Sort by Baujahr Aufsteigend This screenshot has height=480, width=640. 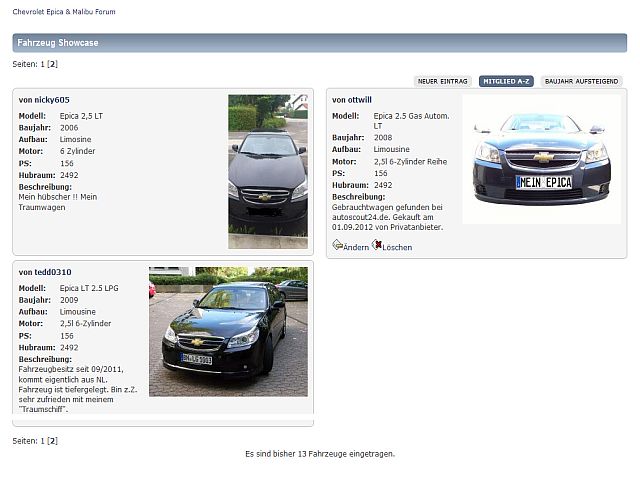(581, 81)
